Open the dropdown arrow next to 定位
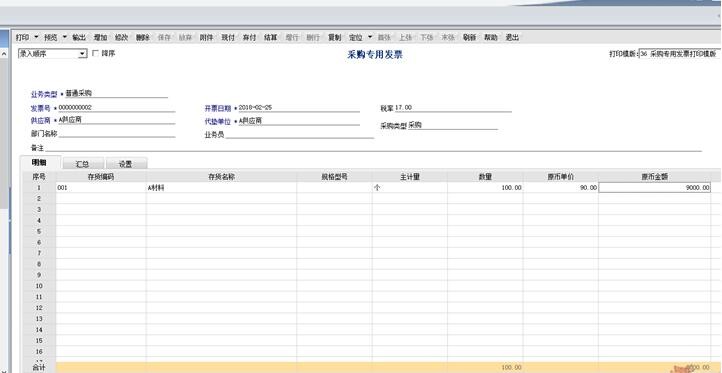722x373 pixels. click(x=370, y=37)
